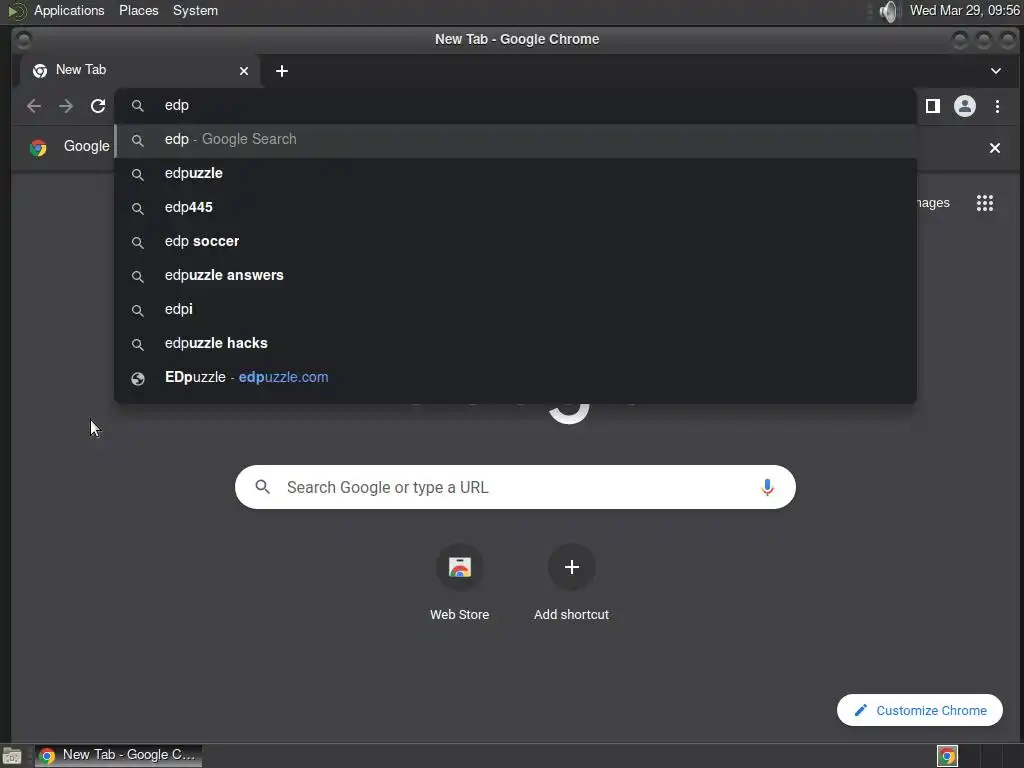Click the browser forward arrow
Viewport: 1024px width, 768px height.
[x=66, y=106]
